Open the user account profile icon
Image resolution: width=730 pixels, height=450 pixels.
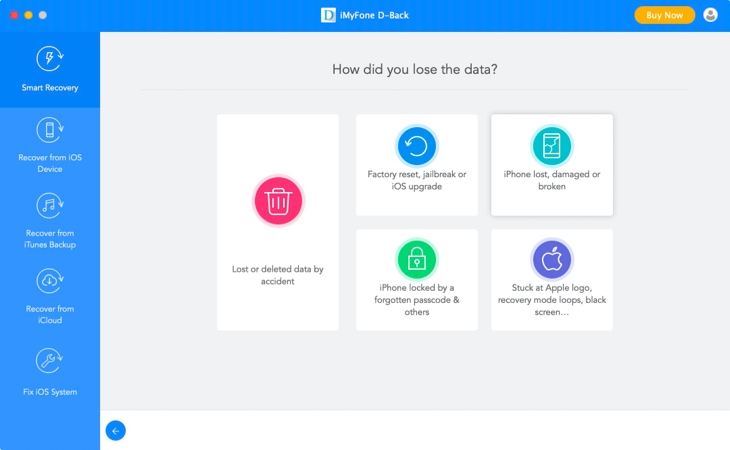(710, 15)
